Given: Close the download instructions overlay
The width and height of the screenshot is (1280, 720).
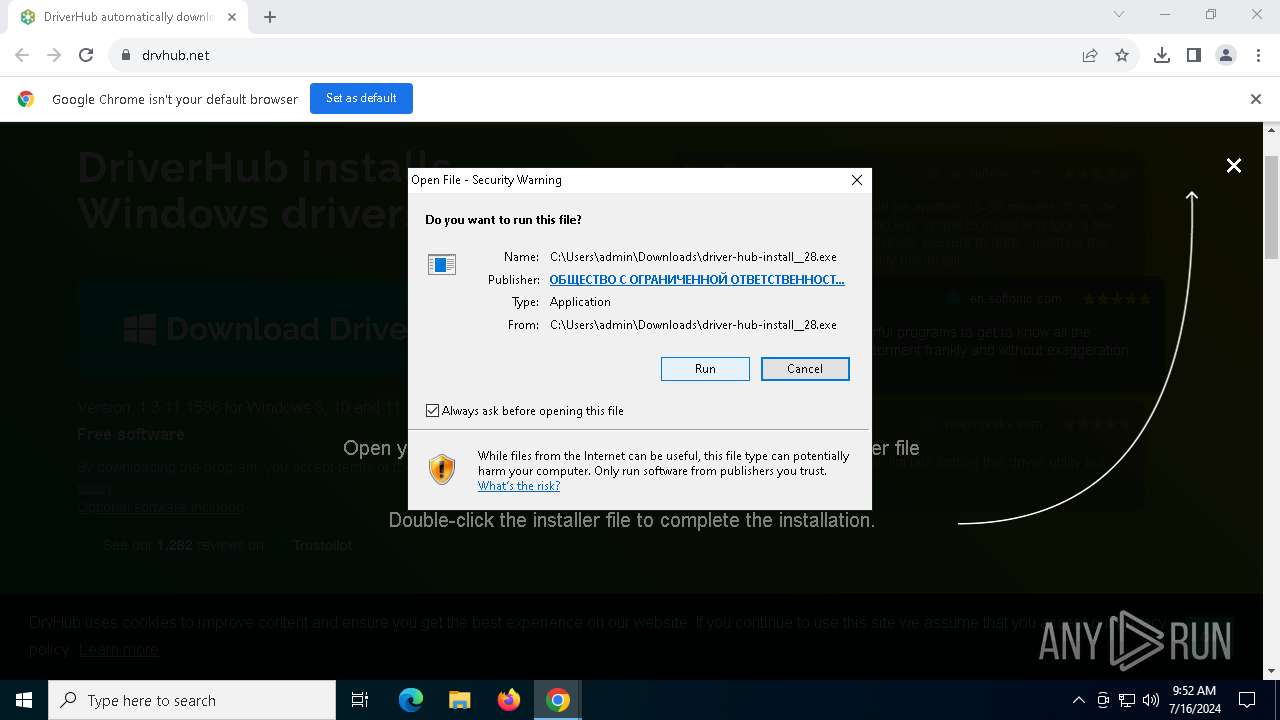Looking at the screenshot, I should (x=1234, y=166).
